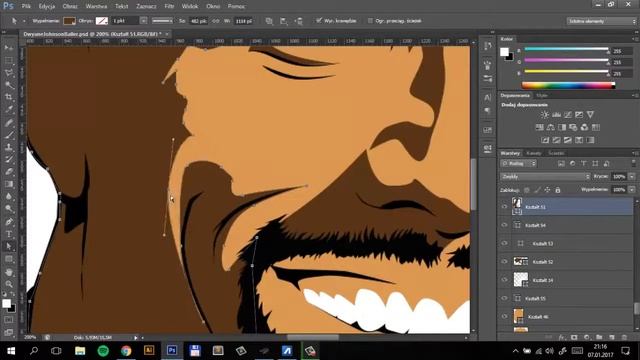
Task: Open the Wypełnienie fill slider arrow
Action: tap(631, 190)
